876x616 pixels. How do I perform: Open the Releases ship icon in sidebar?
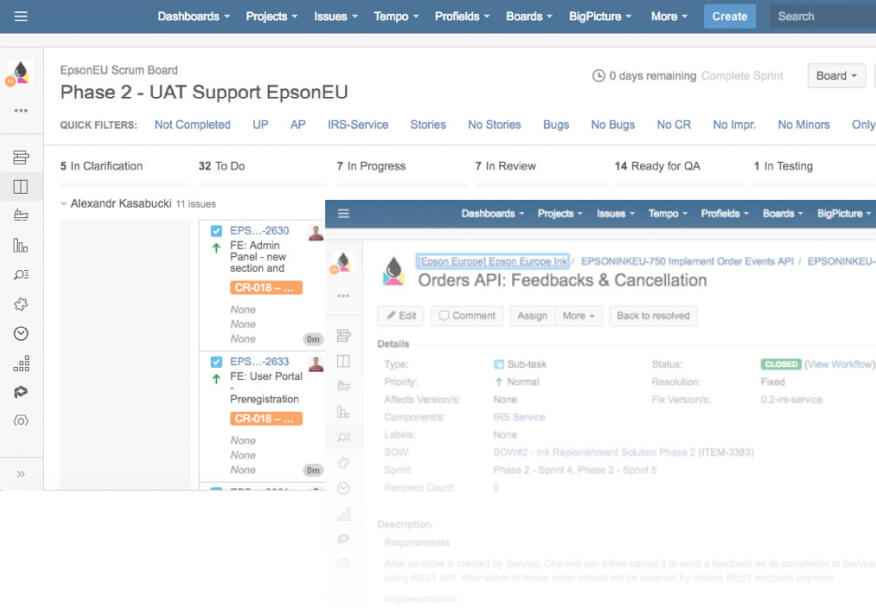[21, 215]
